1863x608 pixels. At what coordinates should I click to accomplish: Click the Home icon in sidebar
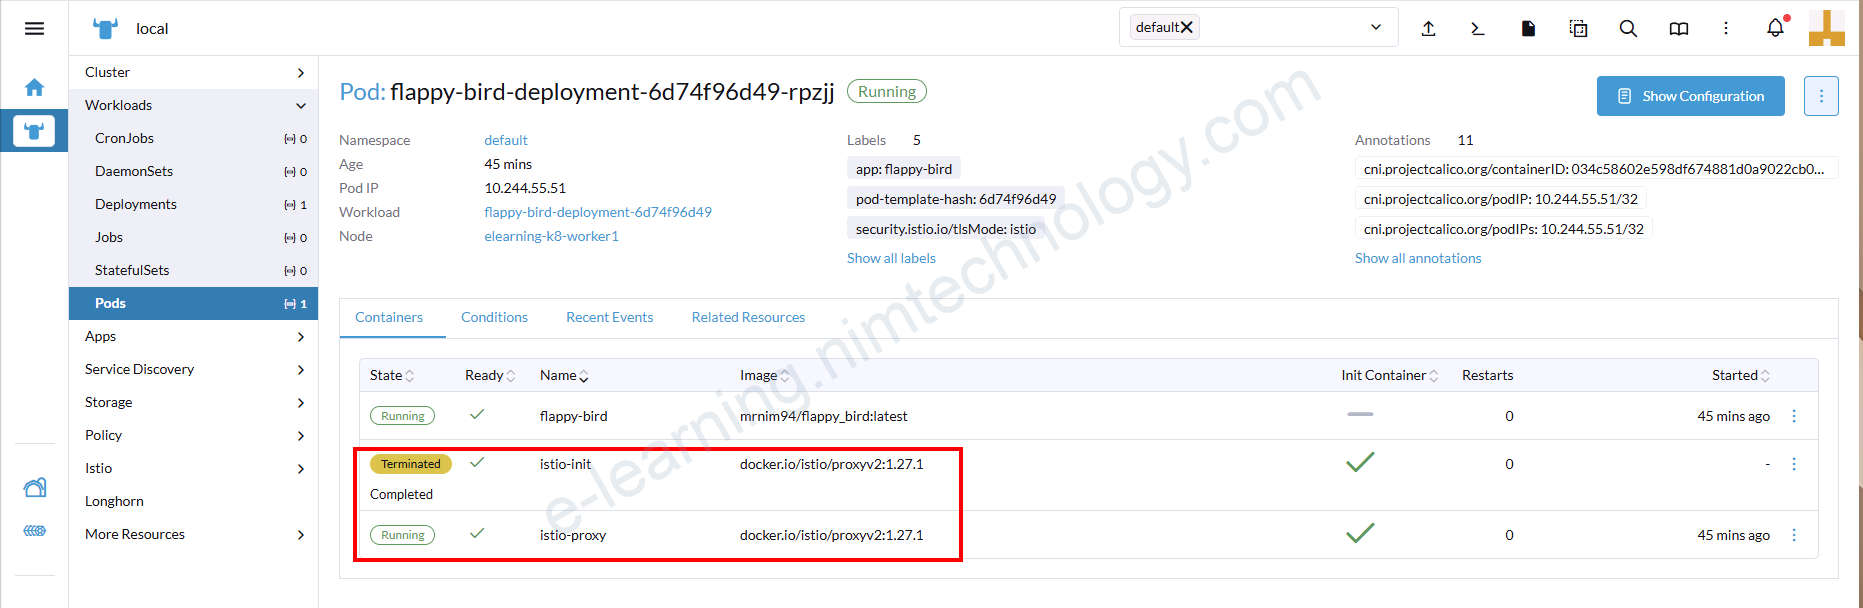34,88
